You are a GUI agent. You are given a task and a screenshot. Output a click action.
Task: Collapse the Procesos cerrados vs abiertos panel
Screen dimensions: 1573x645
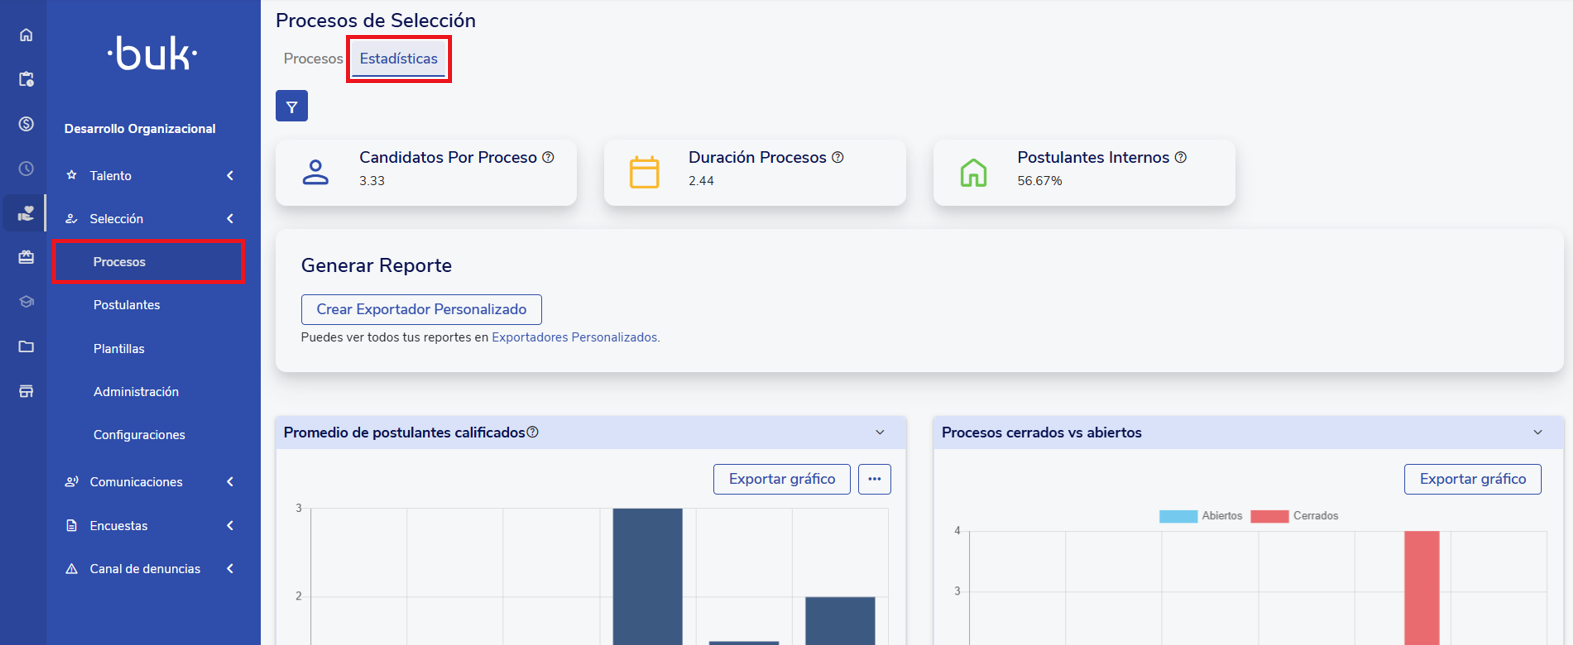point(1537,433)
